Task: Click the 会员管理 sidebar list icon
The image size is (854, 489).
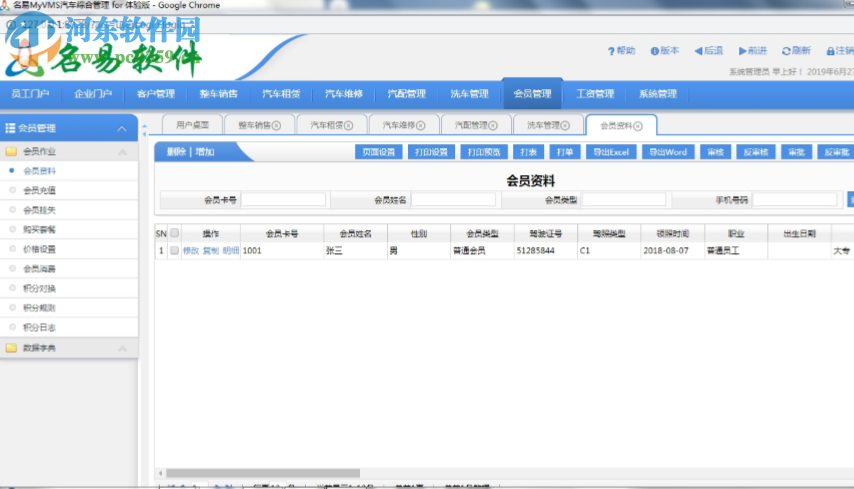Action: tap(10, 129)
